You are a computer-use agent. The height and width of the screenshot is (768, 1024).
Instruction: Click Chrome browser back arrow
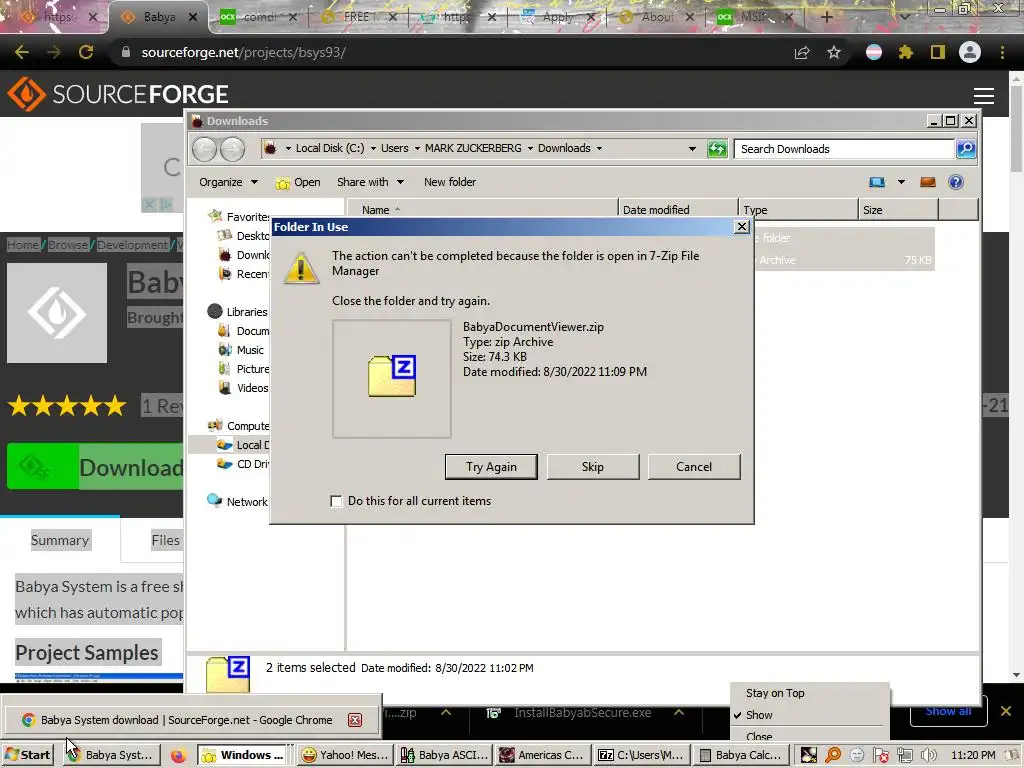(x=22, y=52)
